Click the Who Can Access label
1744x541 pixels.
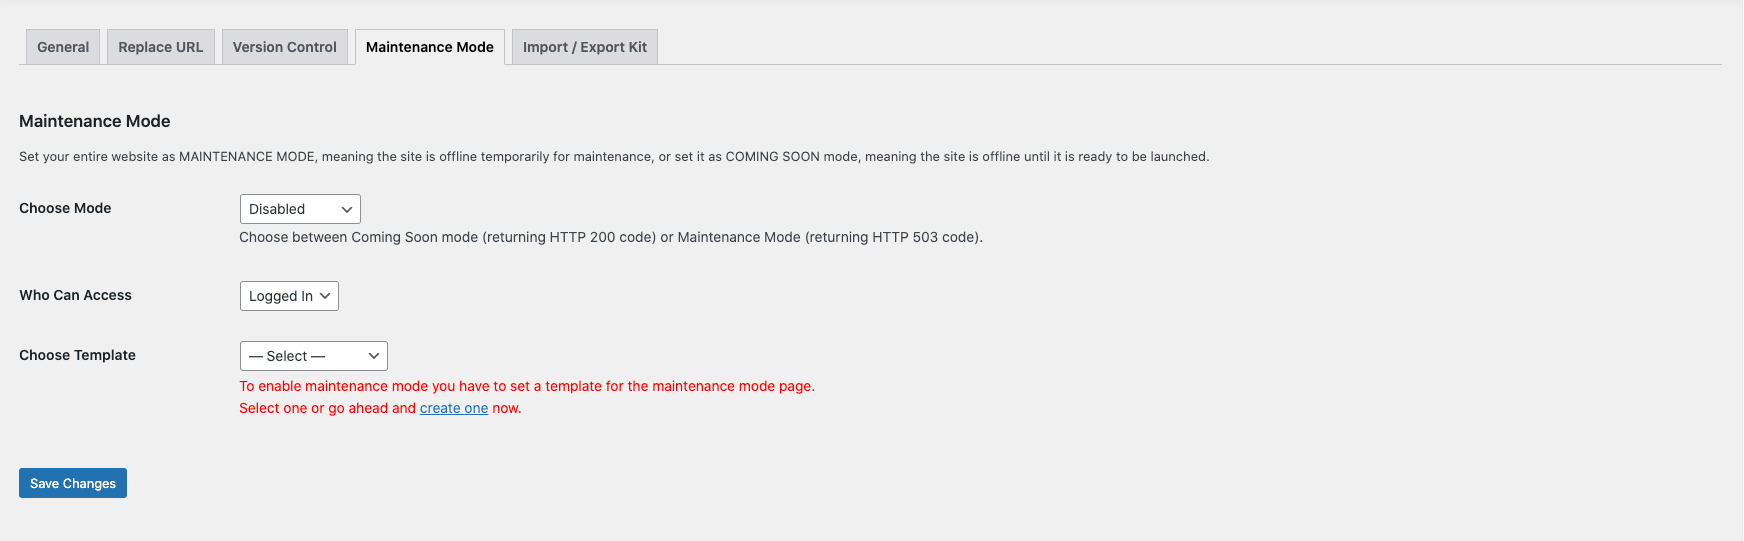pyautogui.click(x=75, y=295)
